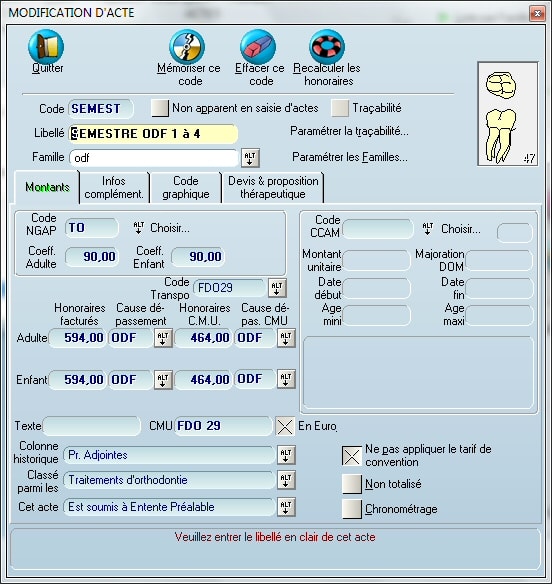Expand the Colonne historique dropdown
This screenshot has height=584, width=552.
286,455
